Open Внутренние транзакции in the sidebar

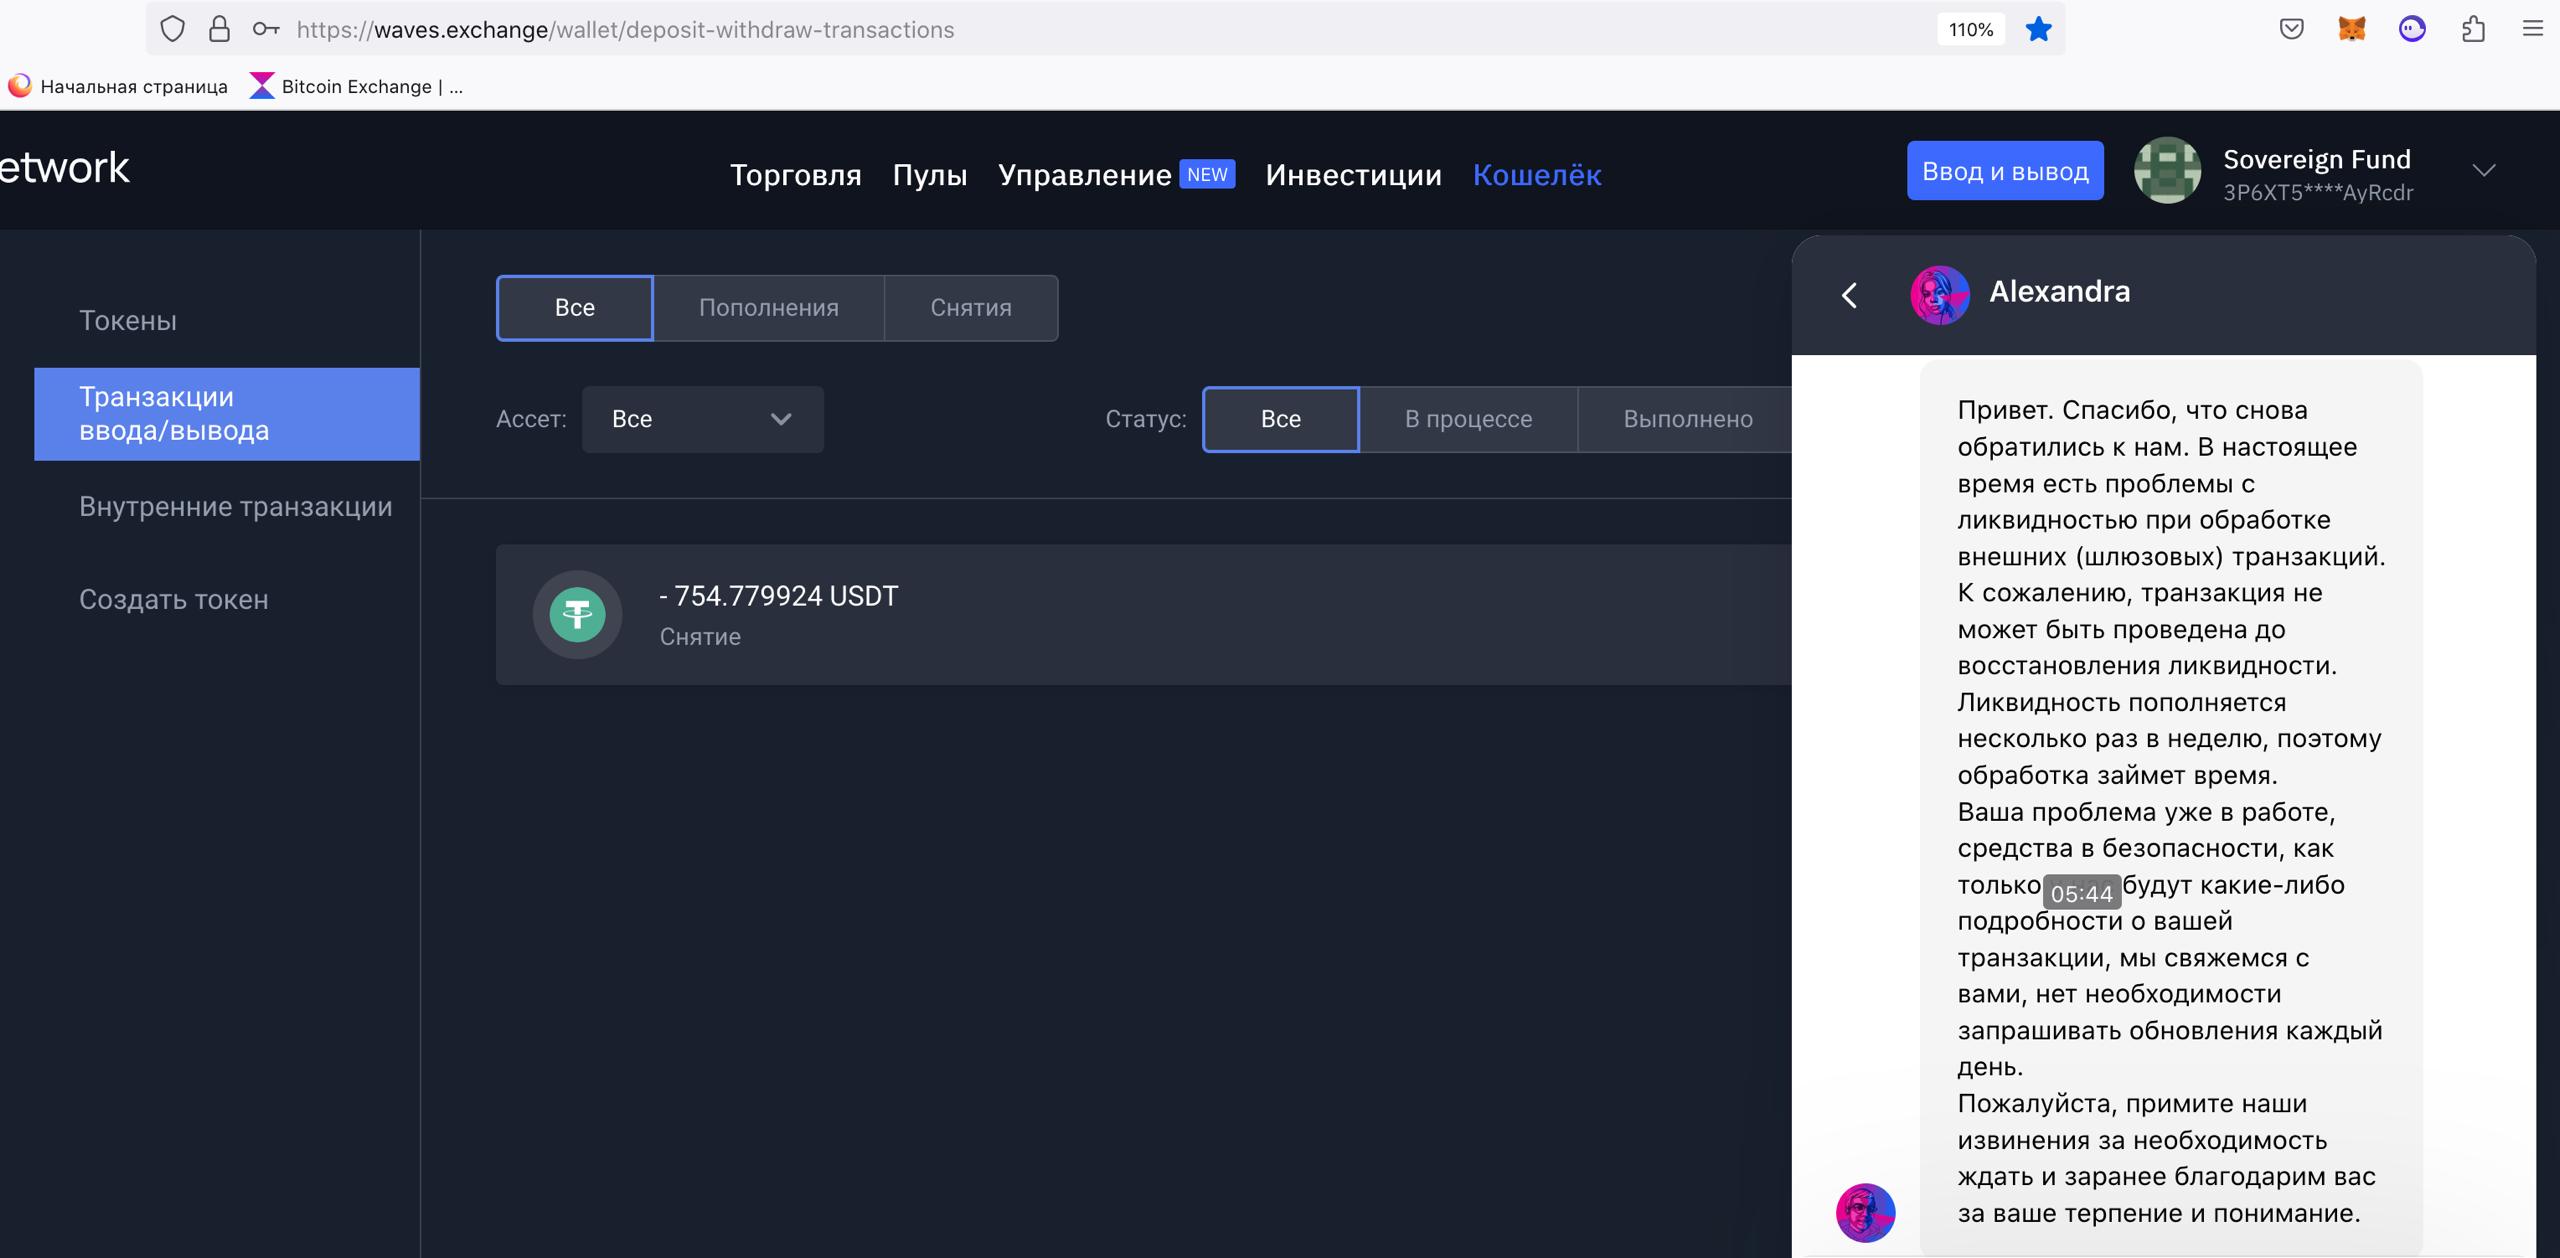[x=235, y=507]
